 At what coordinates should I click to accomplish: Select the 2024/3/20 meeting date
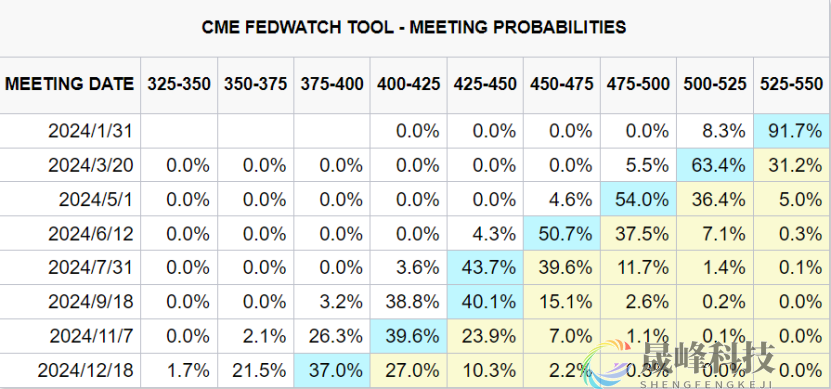[x=91, y=165]
